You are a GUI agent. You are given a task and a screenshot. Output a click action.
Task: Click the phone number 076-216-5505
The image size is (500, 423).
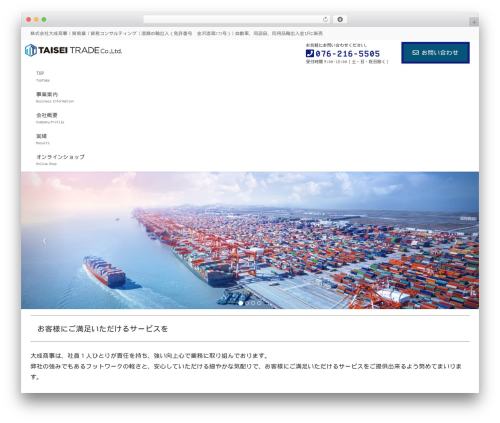[347, 54]
